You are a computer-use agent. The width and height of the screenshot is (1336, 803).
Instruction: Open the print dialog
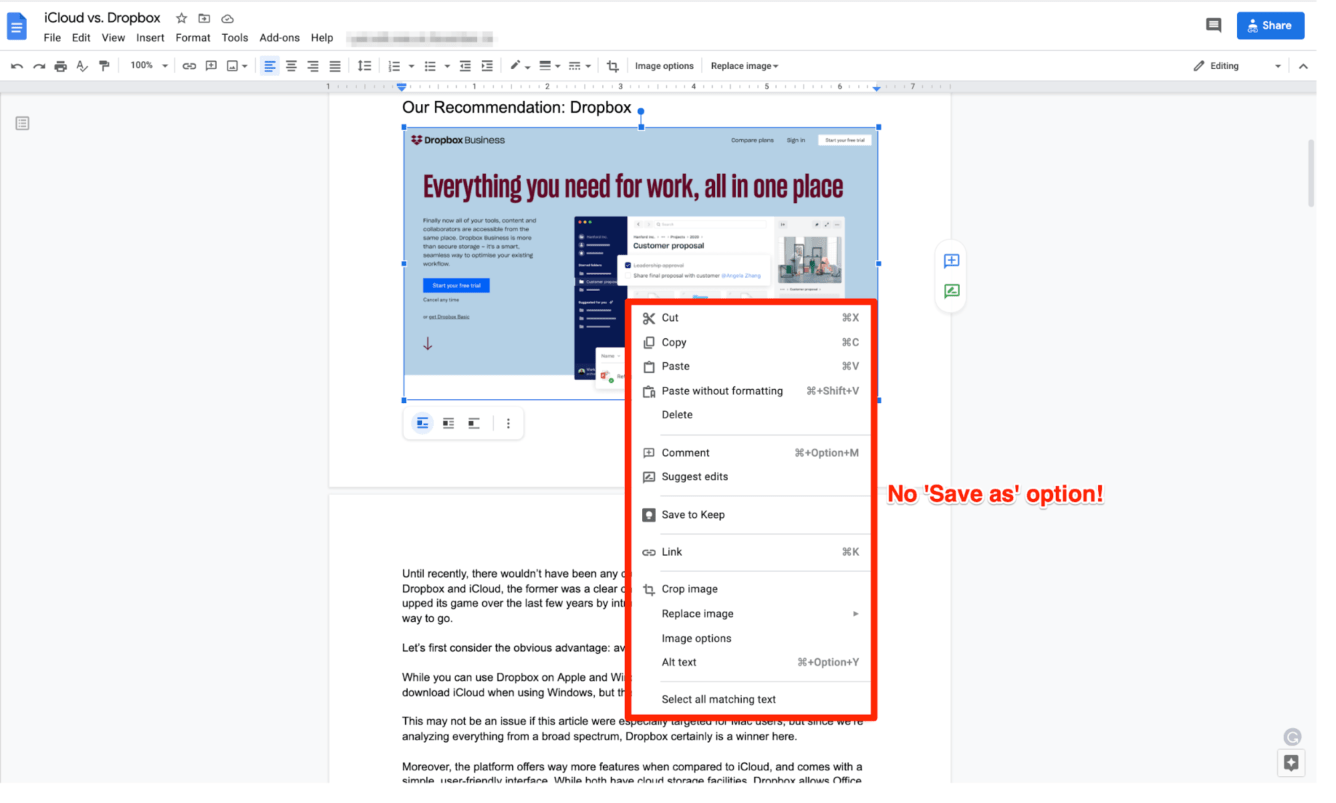point(60,65)
